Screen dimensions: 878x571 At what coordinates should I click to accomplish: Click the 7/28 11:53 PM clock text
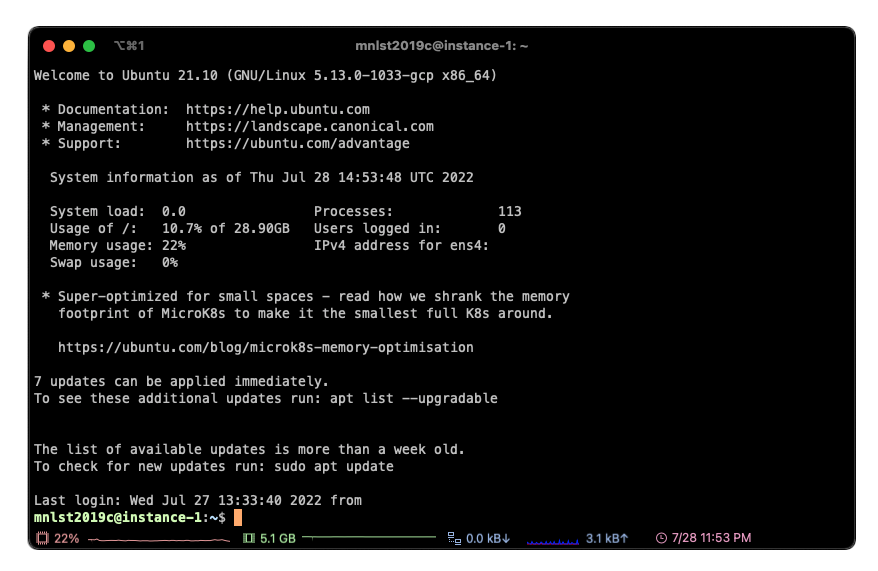coord(711,538)
